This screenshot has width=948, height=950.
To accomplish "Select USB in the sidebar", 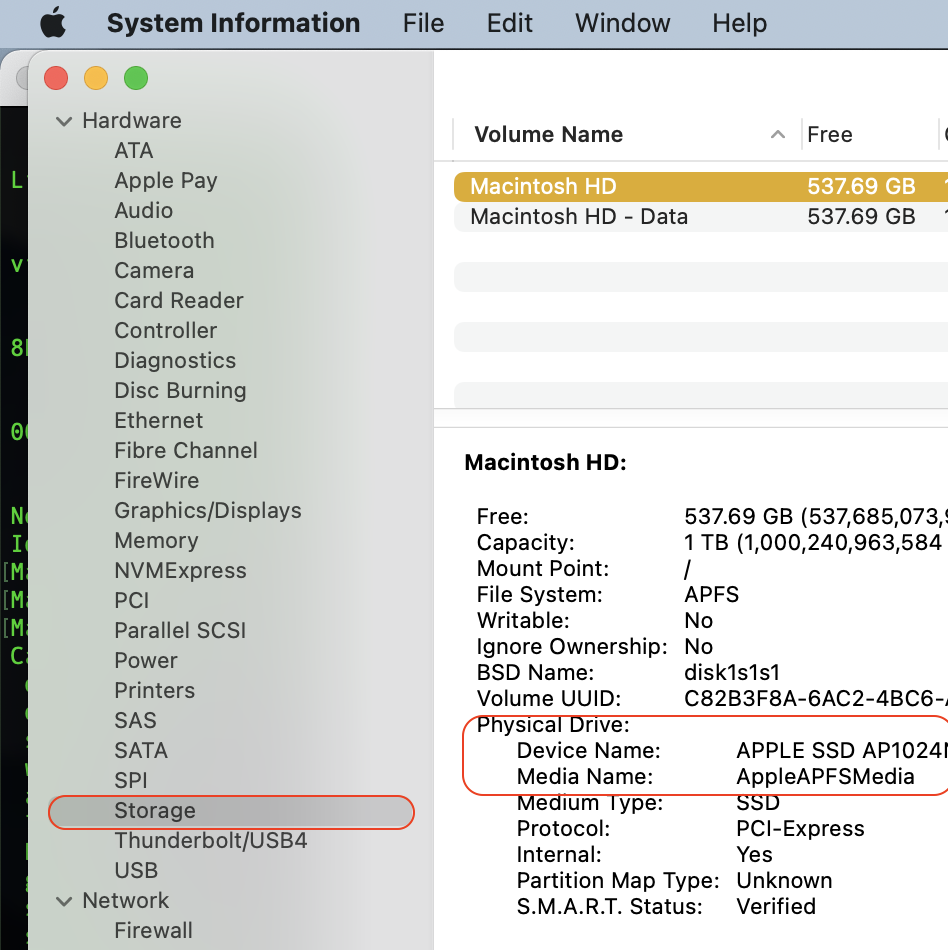I will tap(136, 871).
